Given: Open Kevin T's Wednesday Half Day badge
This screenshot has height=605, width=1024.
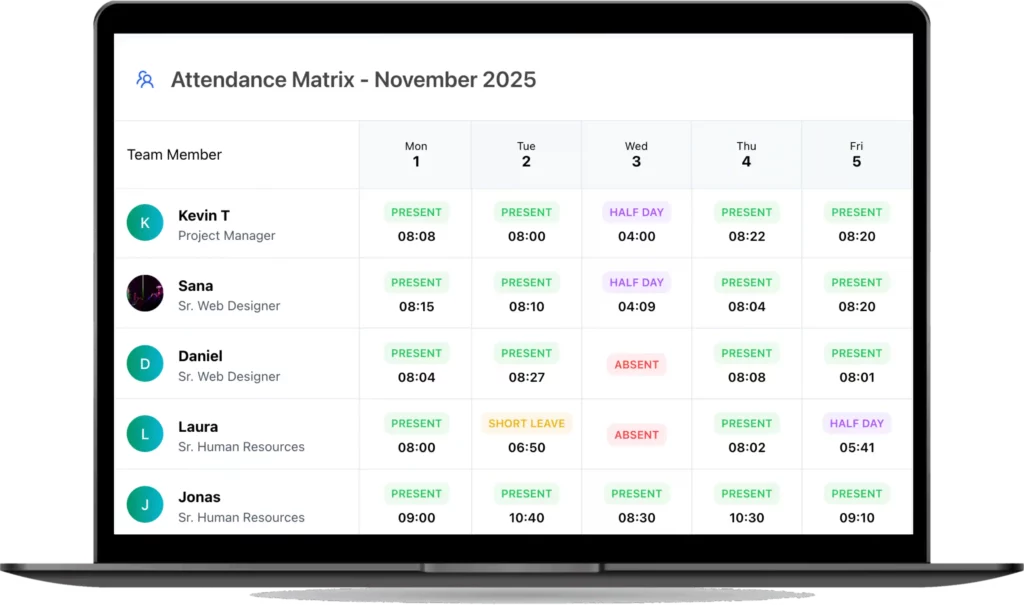Looking at the screenshot, I should pyautogui.click(x=636, y=212).
